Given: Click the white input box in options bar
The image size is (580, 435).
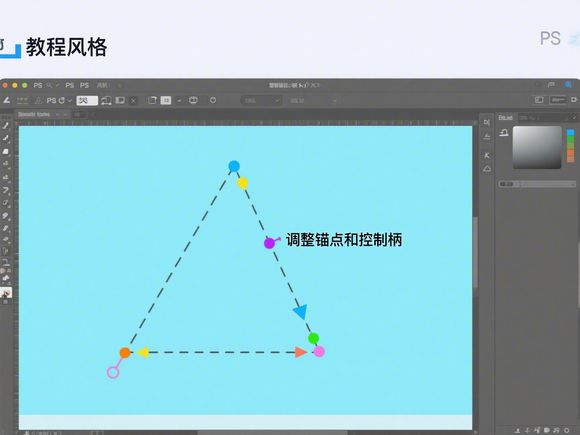Looking at the screenshot, I should (x=87, y=101).
